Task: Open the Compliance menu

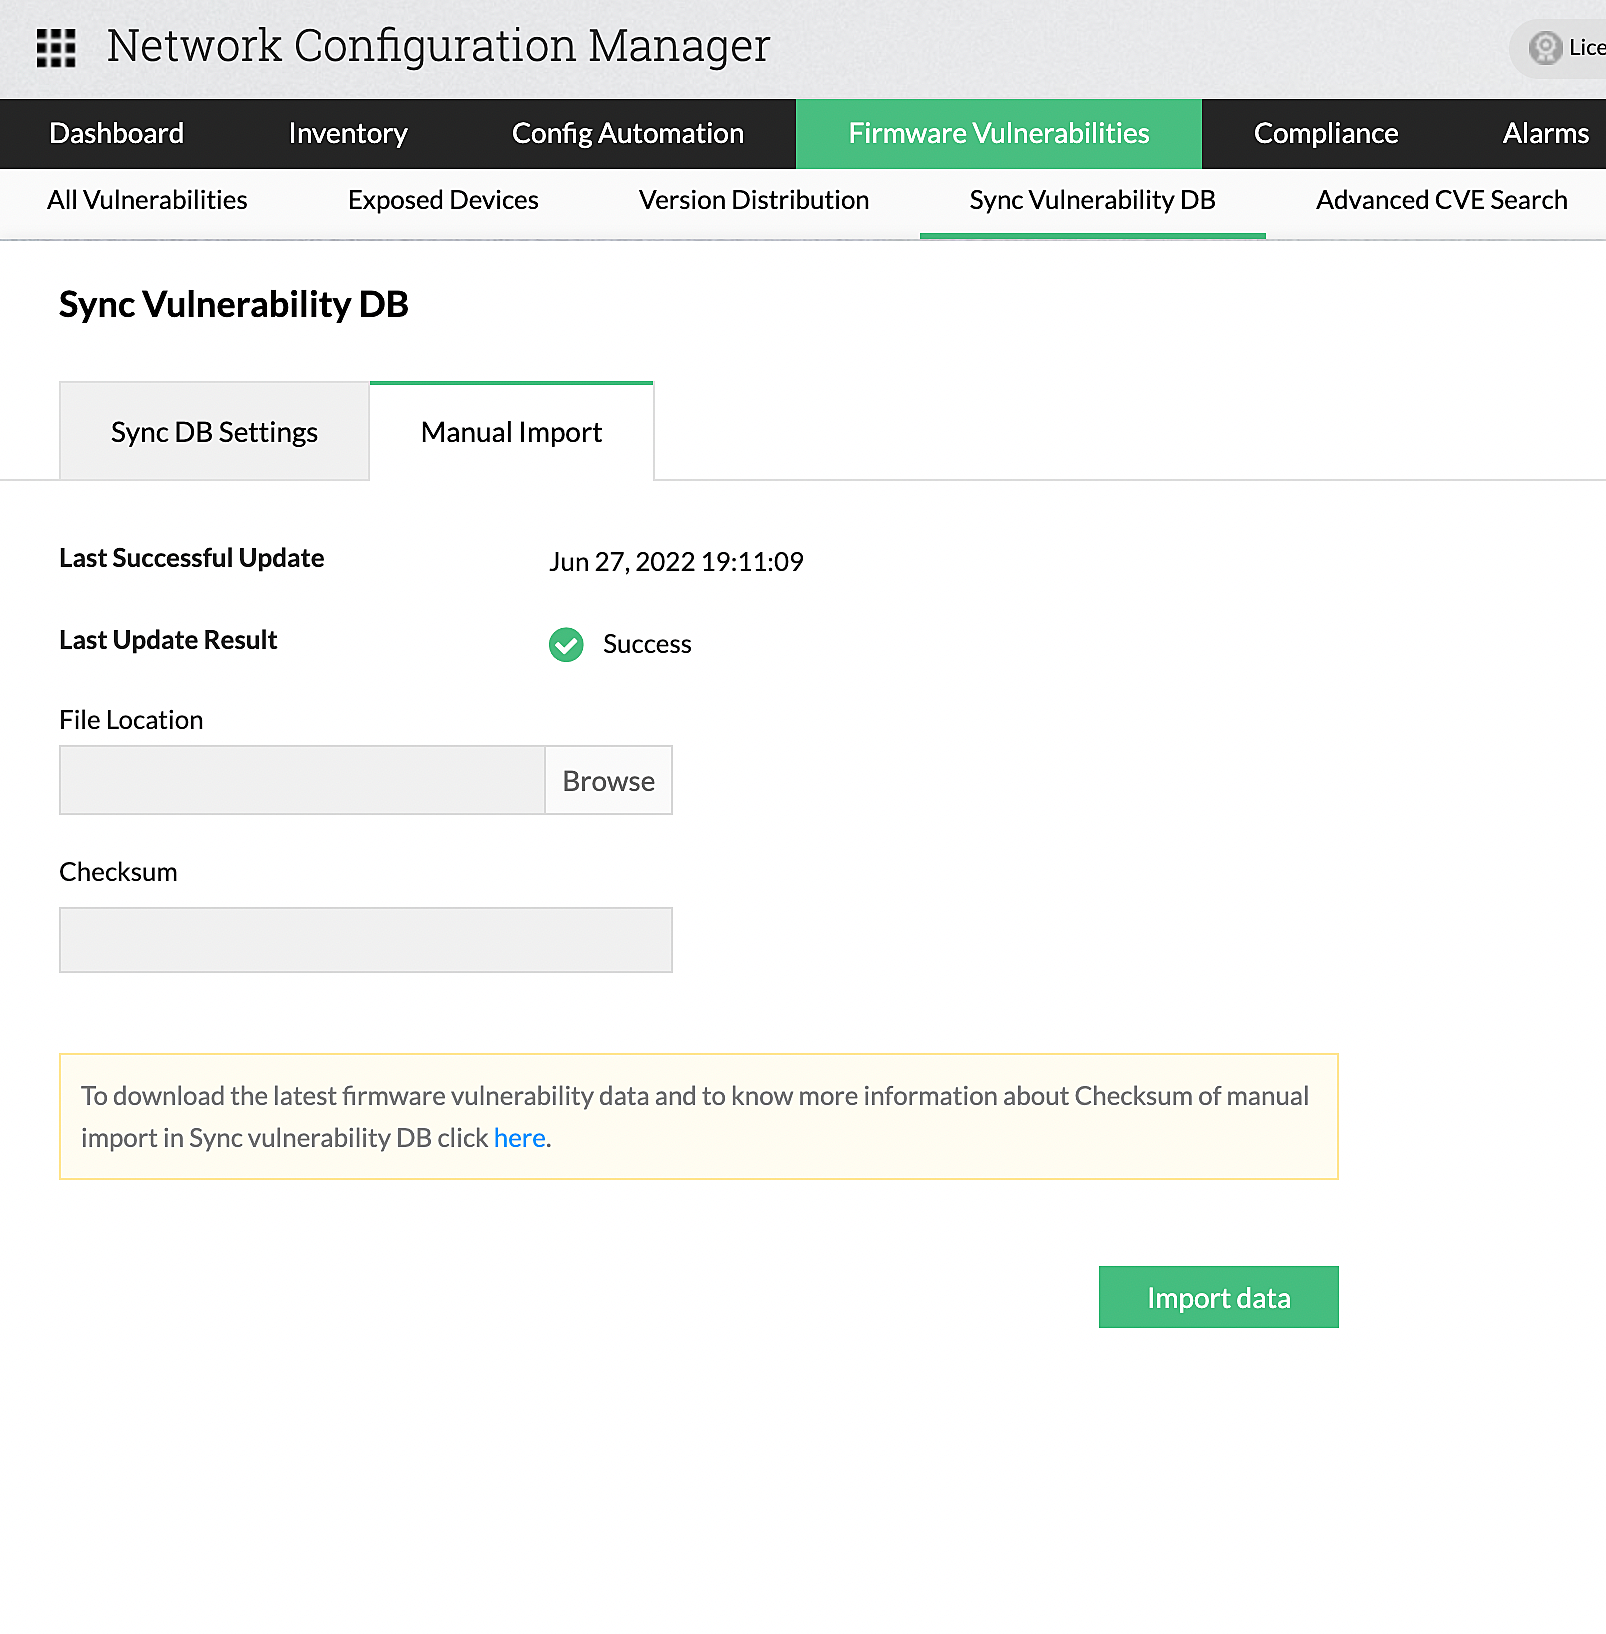Action: 1326,133
